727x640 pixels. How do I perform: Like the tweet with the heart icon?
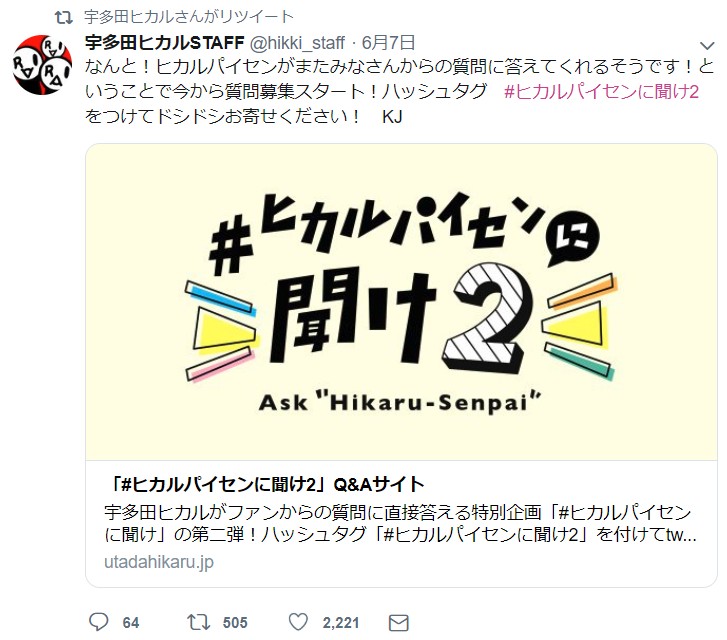point(298,622)
